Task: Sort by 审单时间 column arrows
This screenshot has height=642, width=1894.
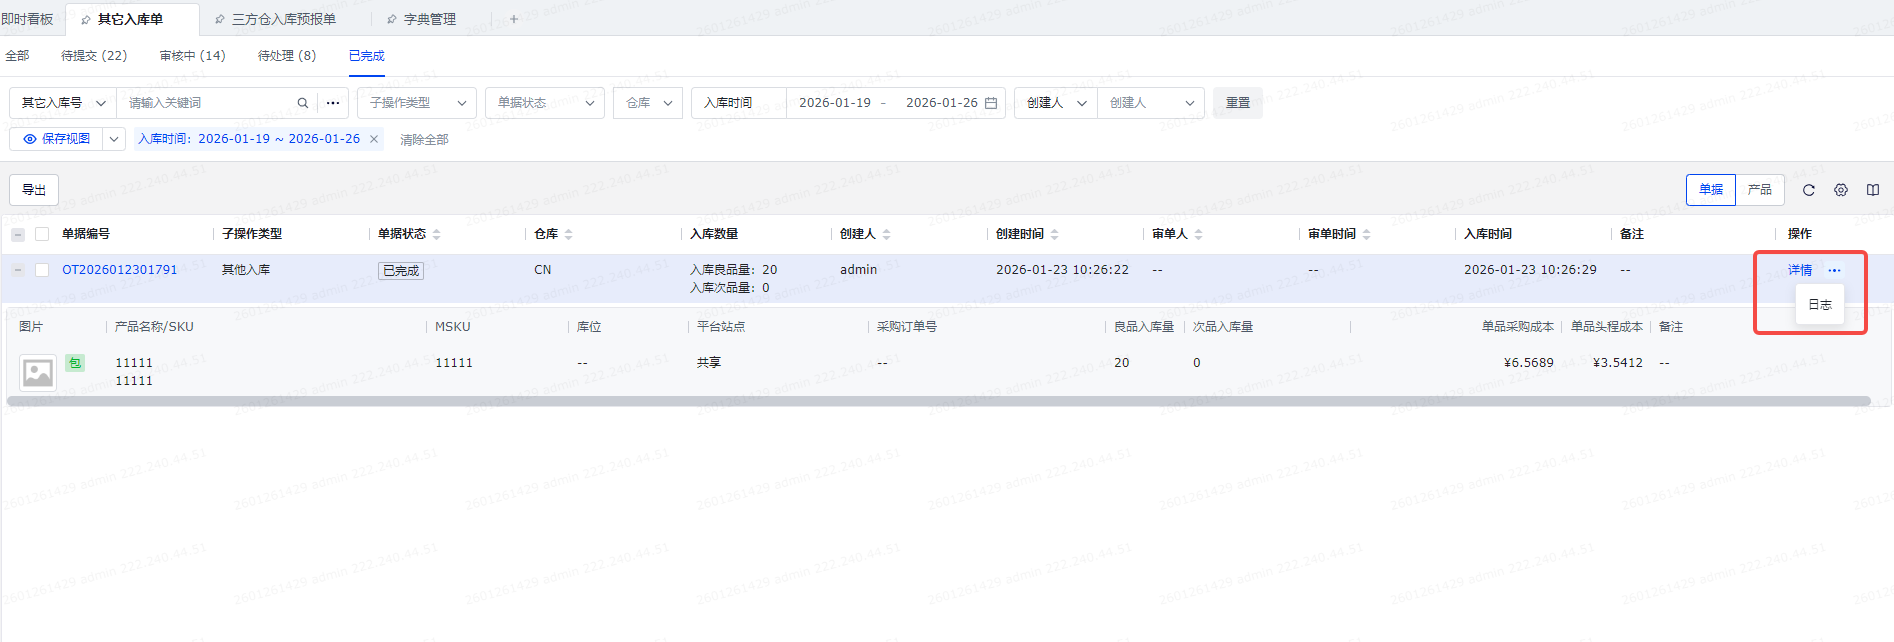Action: (x=1367, y=234)
